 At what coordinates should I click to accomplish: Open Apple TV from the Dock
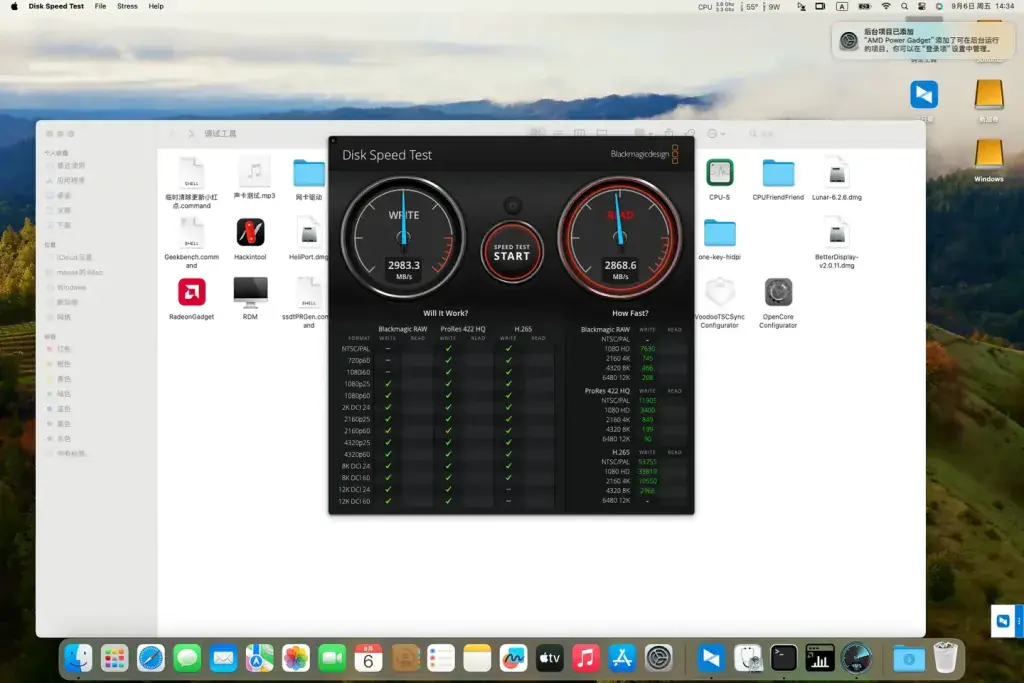pos(549,658)
